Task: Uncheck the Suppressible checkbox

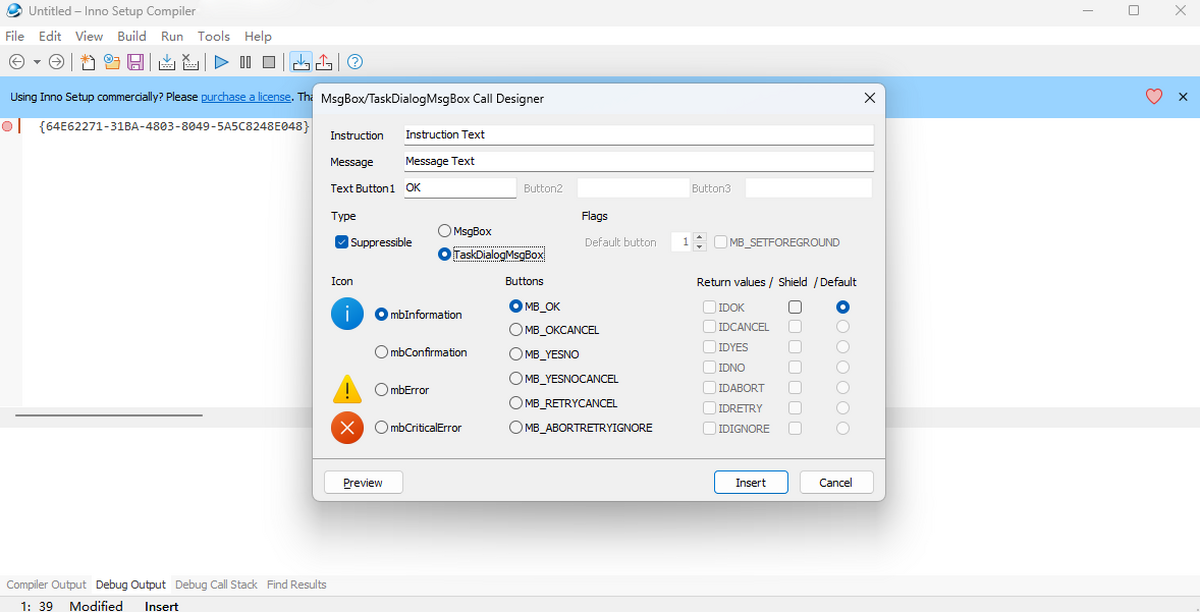Action: coord(342,242)
